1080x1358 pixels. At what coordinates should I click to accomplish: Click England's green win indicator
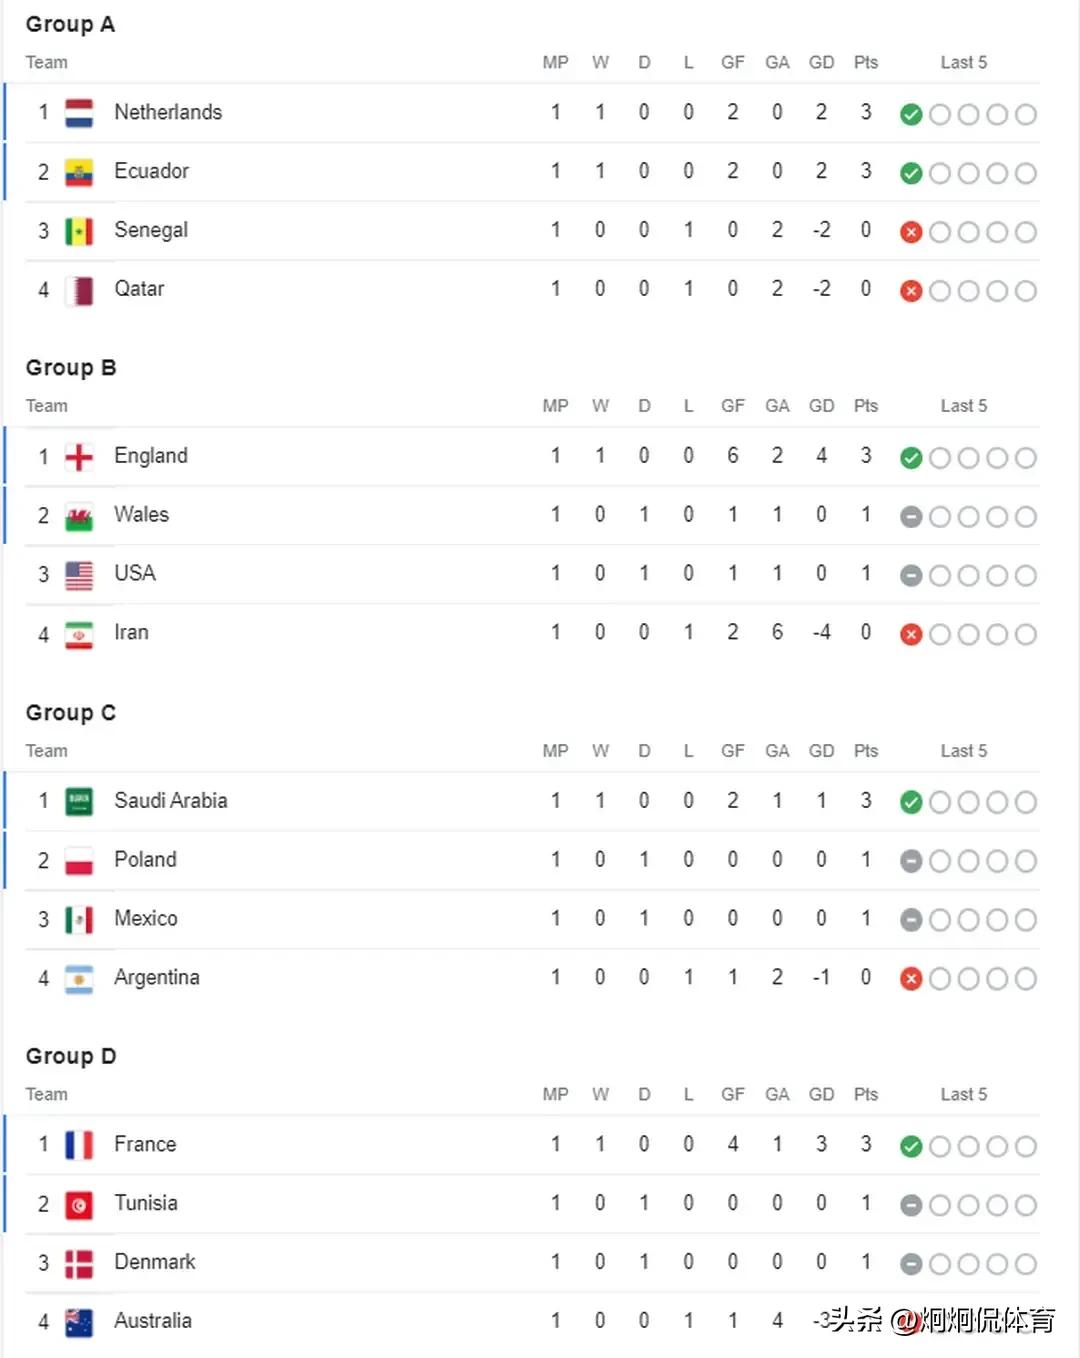(x=910, y=458)
